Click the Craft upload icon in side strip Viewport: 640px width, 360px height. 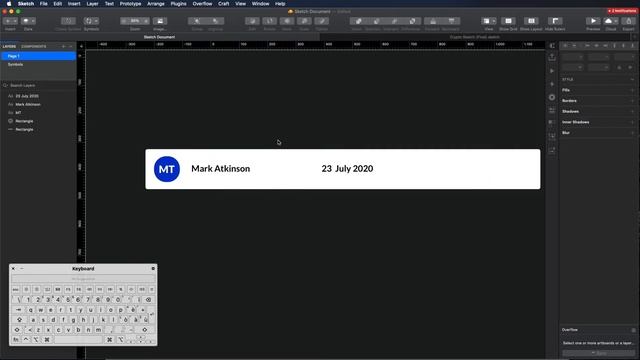click(x=552, y=57)
